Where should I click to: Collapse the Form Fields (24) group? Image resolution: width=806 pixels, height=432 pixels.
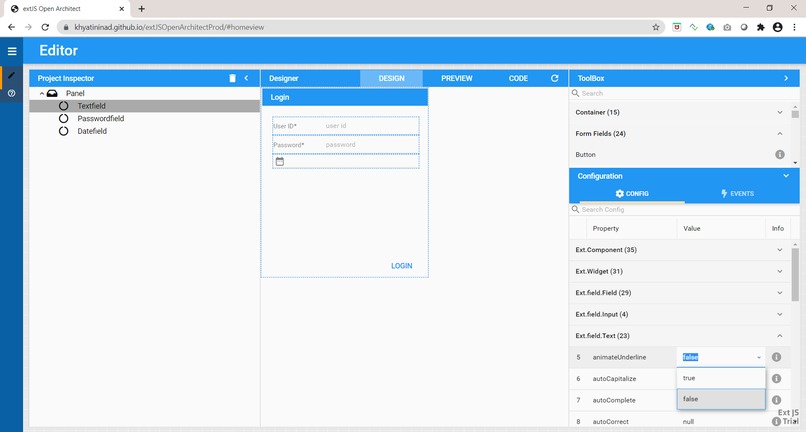pyautogui.click(x=780, y=134)
